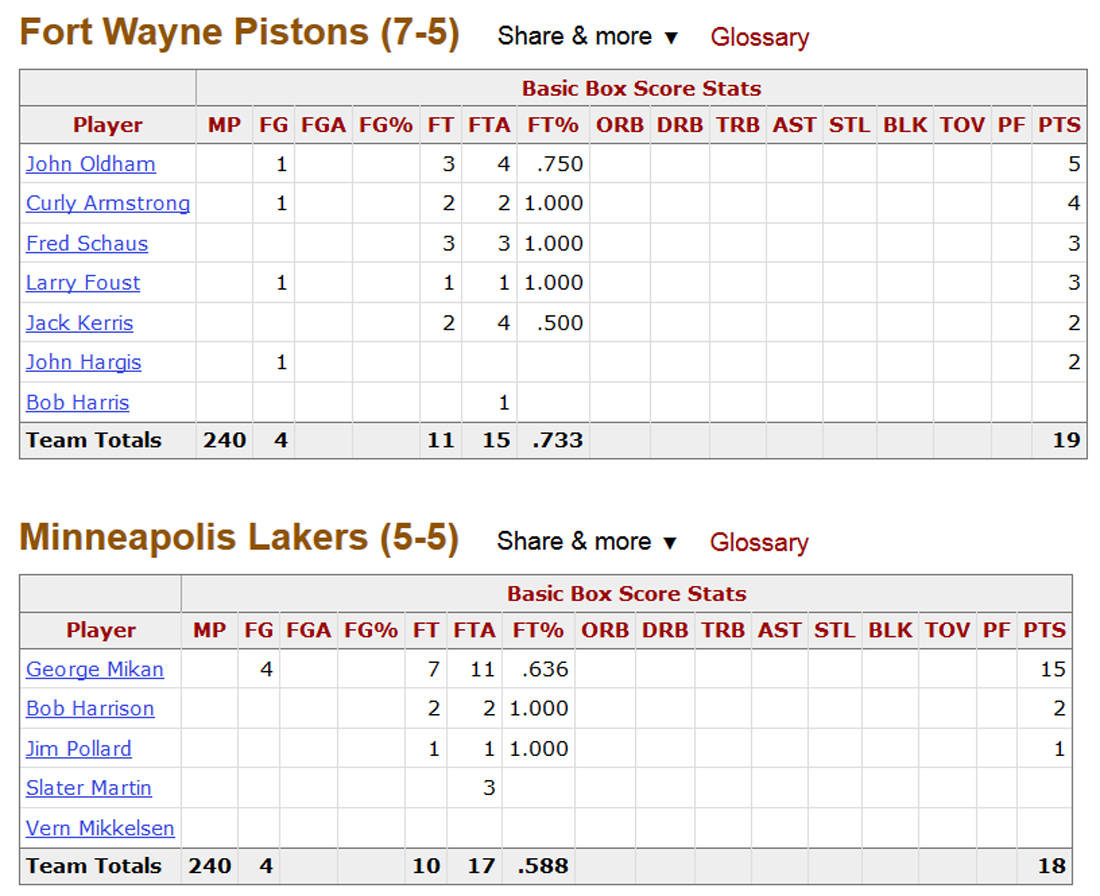Expand Share & more for Minneapolis Lakers
This screenshot has height=896, width=1100.
(588, 542)
